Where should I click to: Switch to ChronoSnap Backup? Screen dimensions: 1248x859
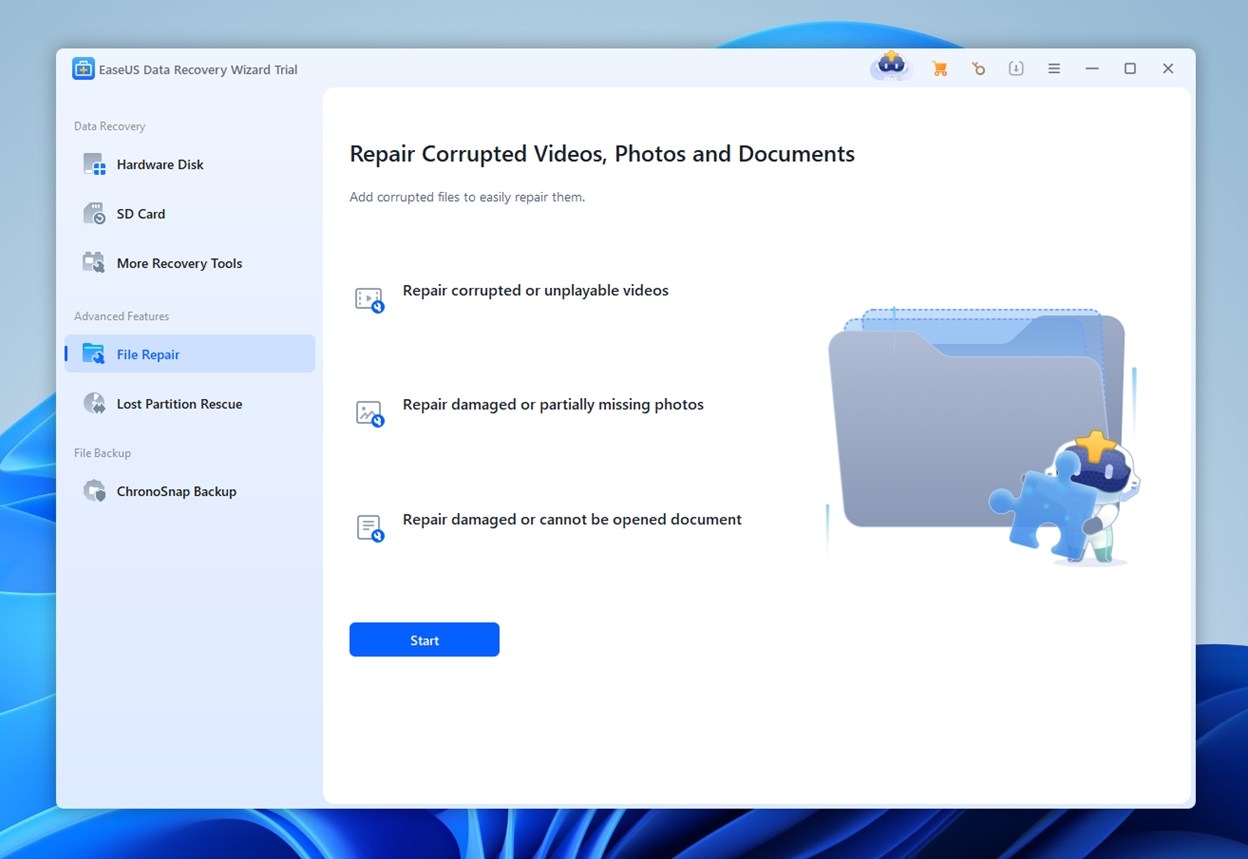point(190,491)
